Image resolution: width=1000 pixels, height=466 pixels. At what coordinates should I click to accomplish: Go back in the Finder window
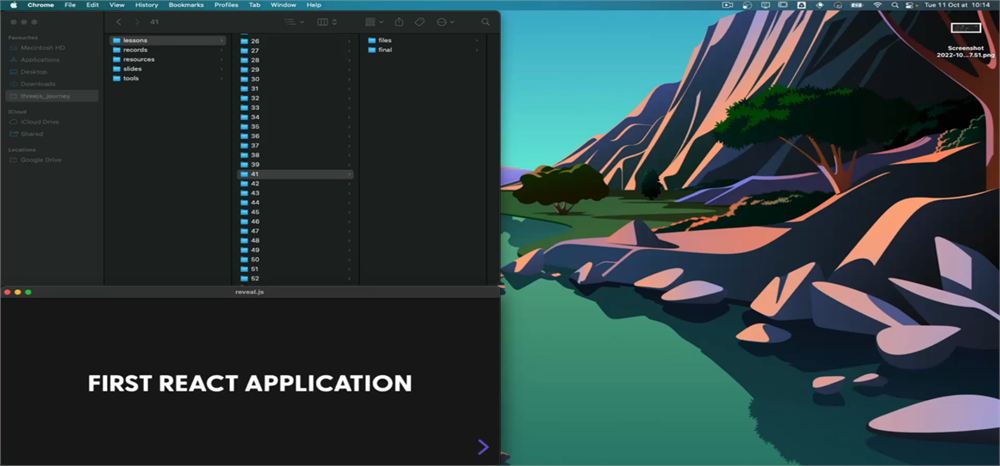click(x=119, y=22)
